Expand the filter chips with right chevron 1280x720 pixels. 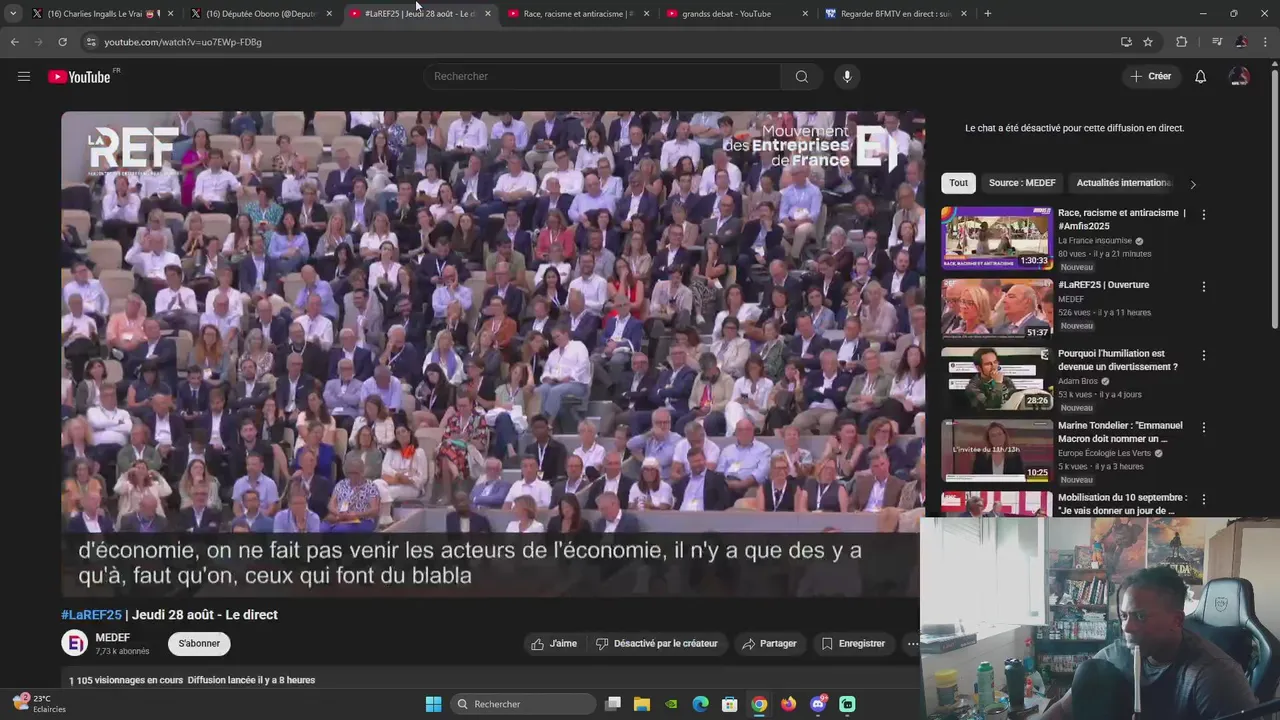point(1192,184)
